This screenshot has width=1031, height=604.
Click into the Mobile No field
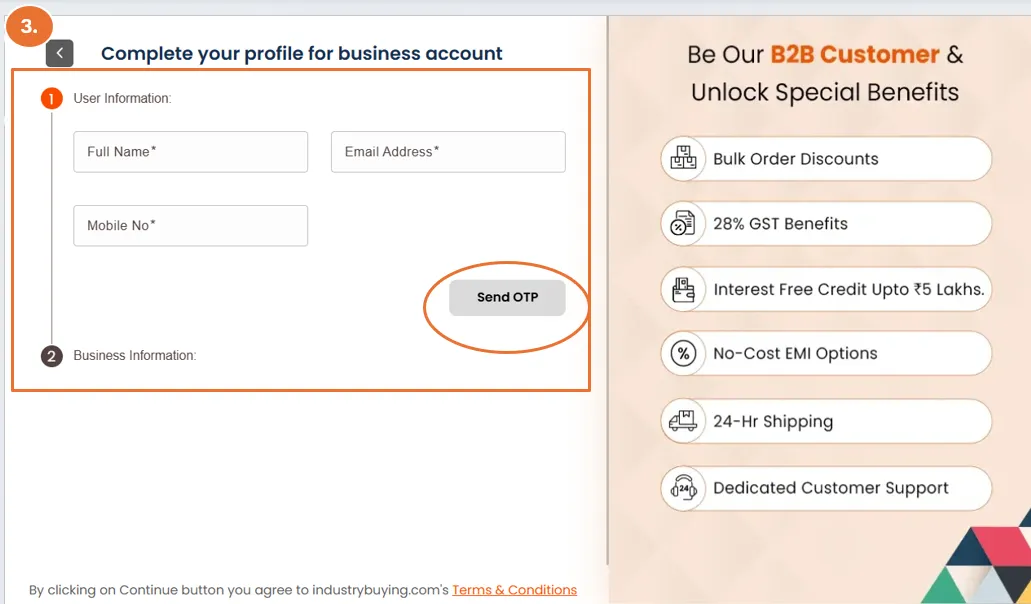[x=190, y=226]
